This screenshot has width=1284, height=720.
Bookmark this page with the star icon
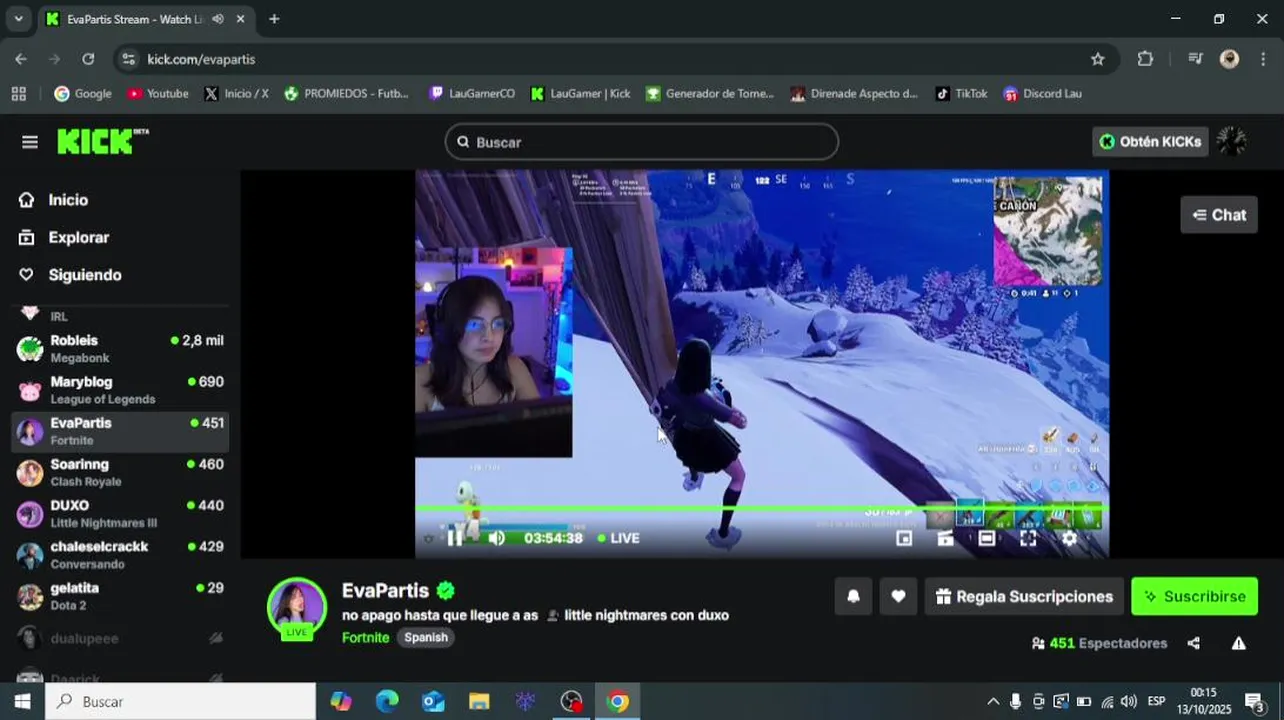(x=1097, y=59)
